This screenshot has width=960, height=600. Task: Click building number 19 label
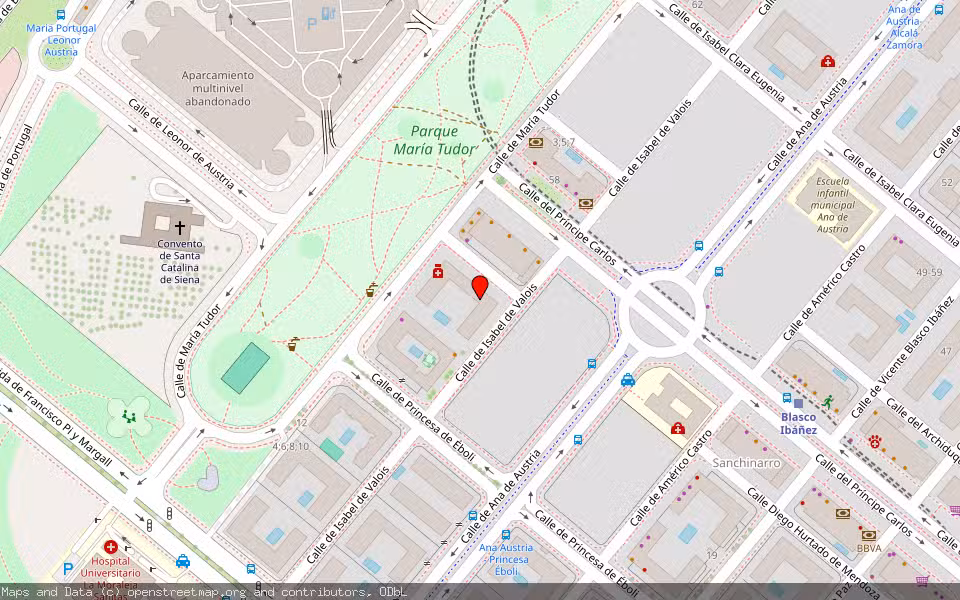(x=711, y=555)
